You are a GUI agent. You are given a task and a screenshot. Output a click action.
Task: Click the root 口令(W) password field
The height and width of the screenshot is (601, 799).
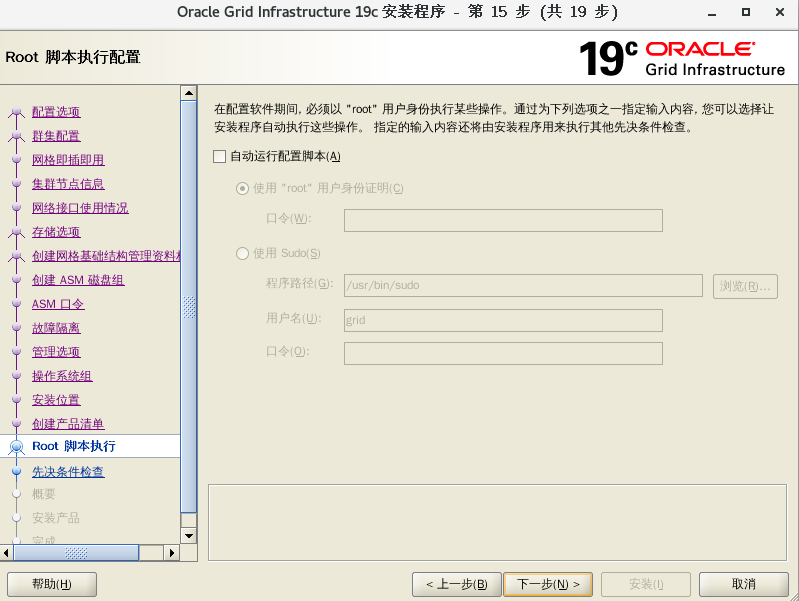coord(503,220)
